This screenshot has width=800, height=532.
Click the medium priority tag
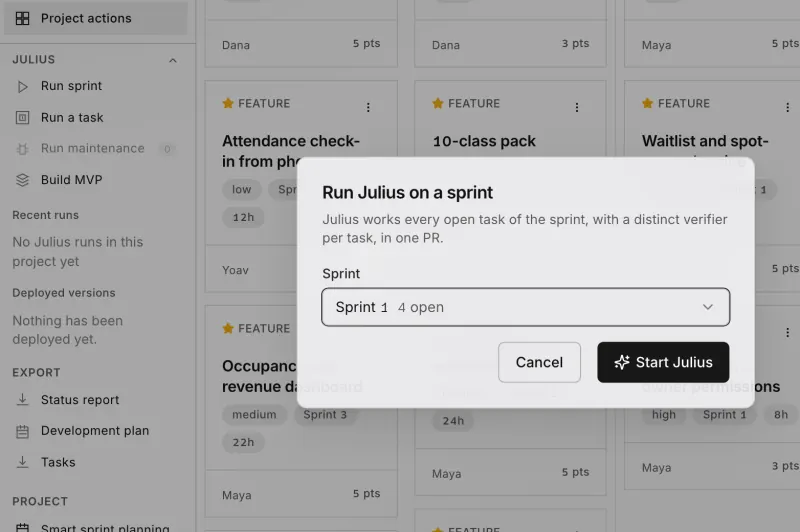[254, 415]
